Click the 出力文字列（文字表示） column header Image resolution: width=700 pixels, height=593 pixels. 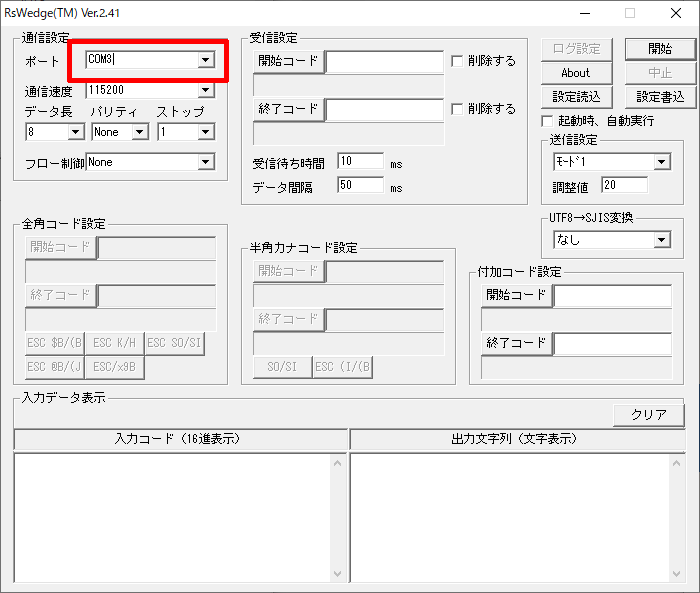click(517, 439)
